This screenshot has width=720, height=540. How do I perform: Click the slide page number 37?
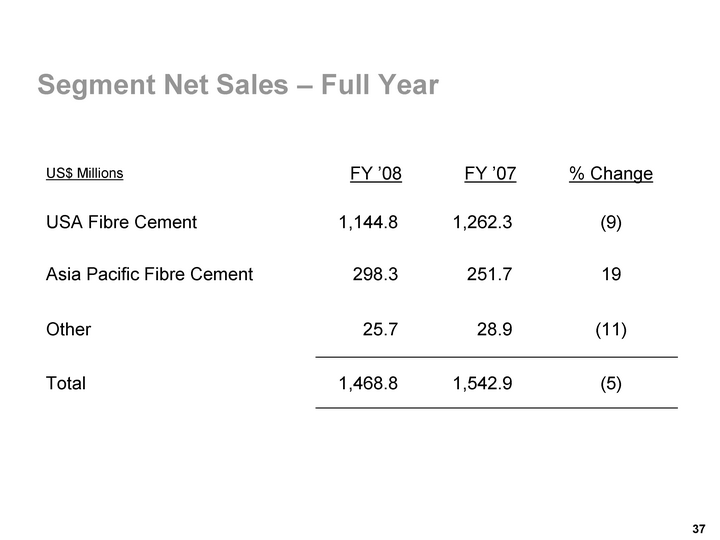(698, 527)
